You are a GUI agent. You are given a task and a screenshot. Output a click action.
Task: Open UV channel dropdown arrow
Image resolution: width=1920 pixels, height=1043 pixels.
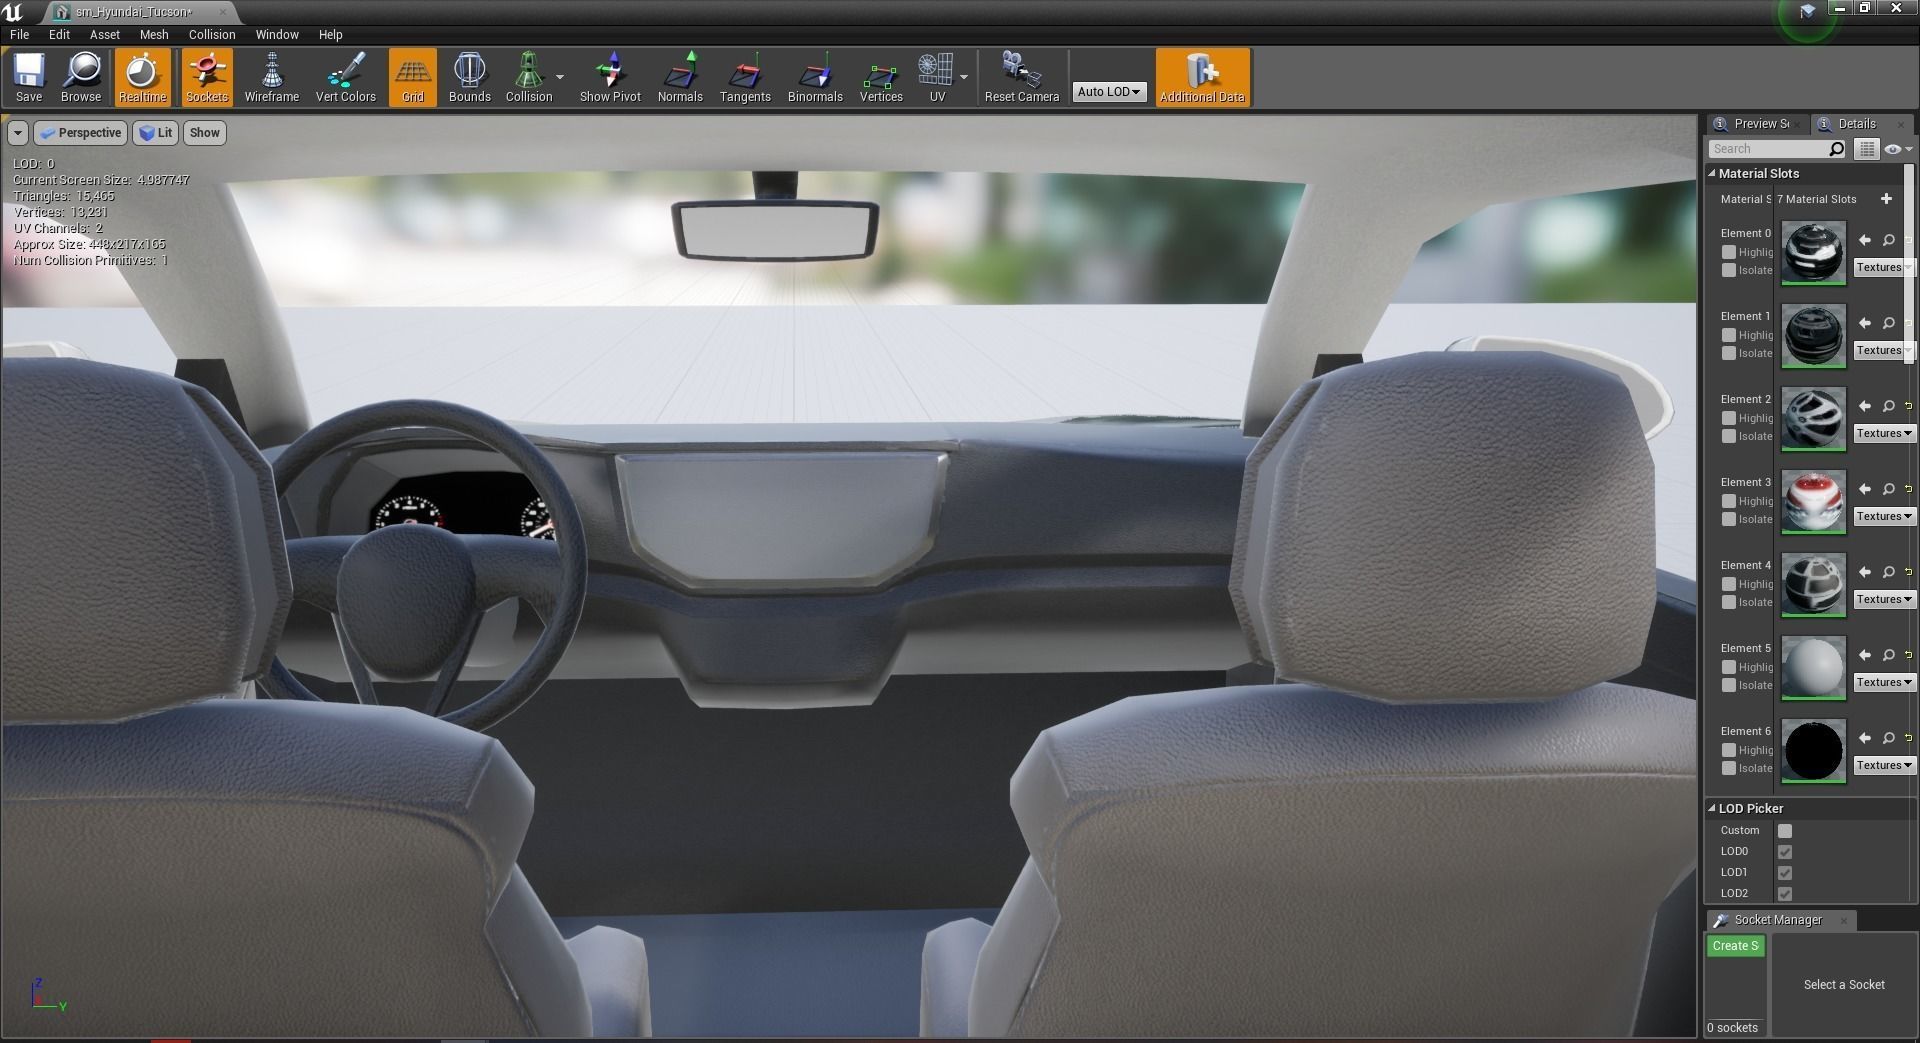964,77
